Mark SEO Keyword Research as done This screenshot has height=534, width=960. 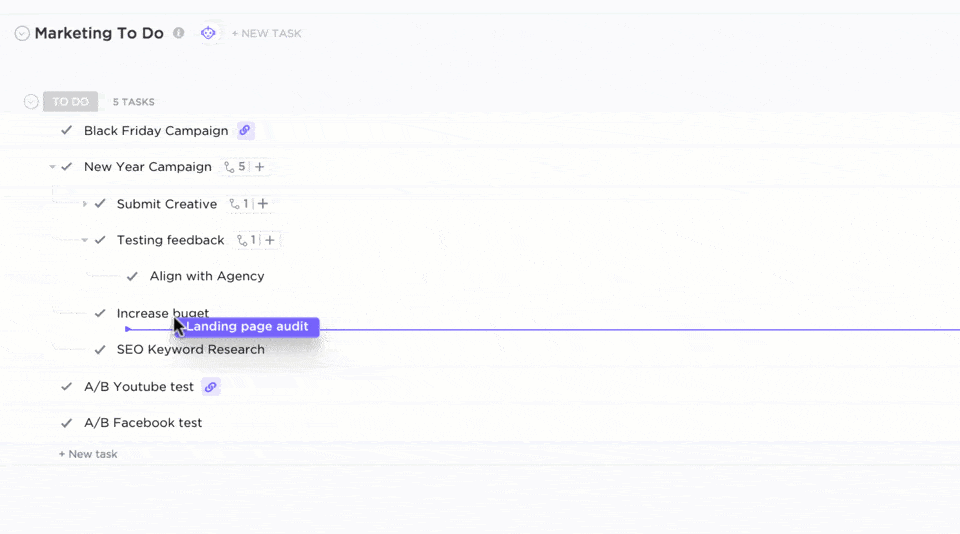(x=100, y=350)
